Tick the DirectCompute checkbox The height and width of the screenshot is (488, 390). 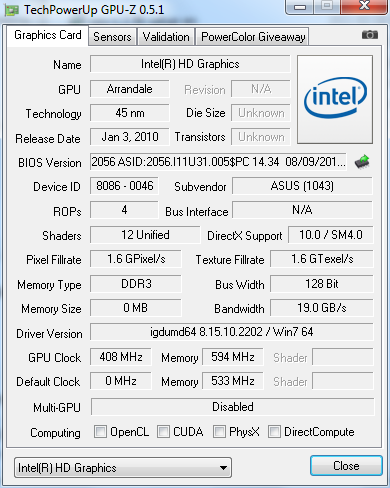274,431
